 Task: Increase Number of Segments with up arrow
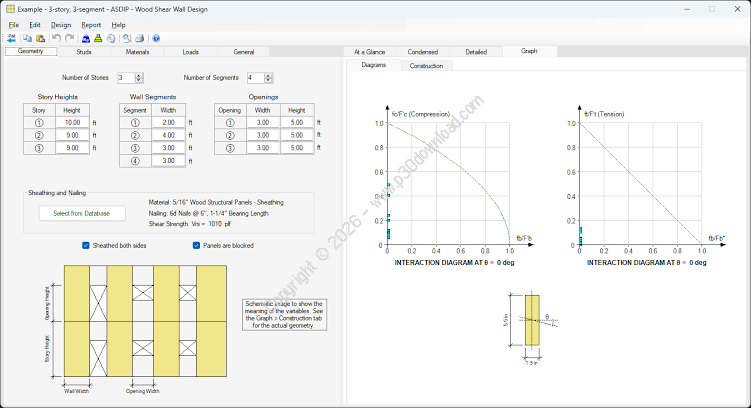268,75
